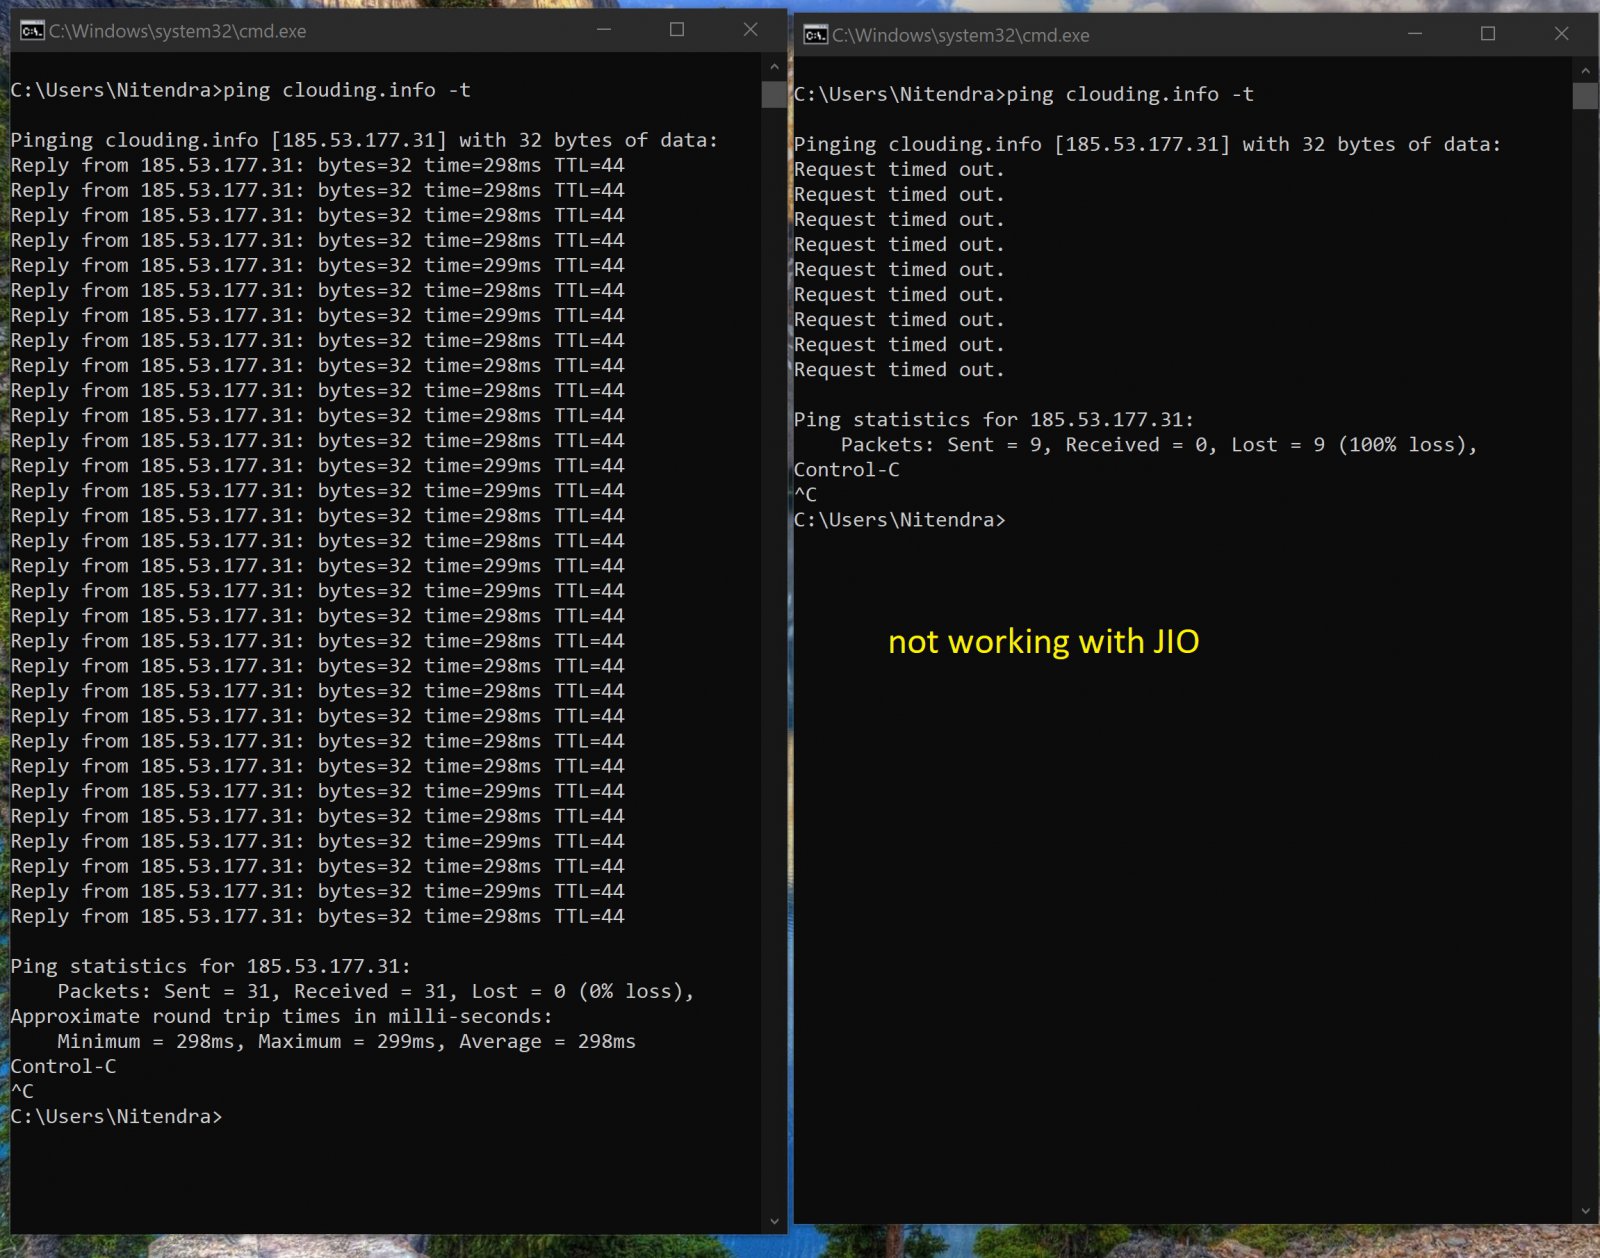Click right window title 'C:\Windows\system32\cmd.exe'

click(x=961, y=35)
